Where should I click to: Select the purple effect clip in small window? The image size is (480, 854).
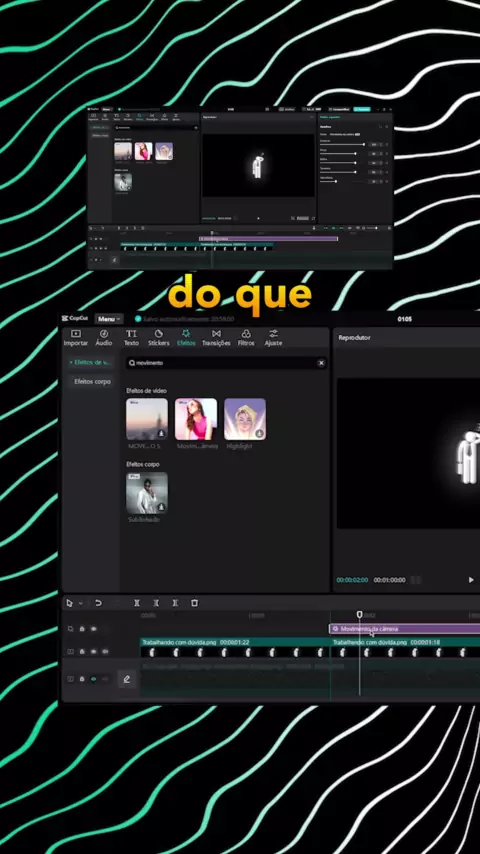coord(268,239)
